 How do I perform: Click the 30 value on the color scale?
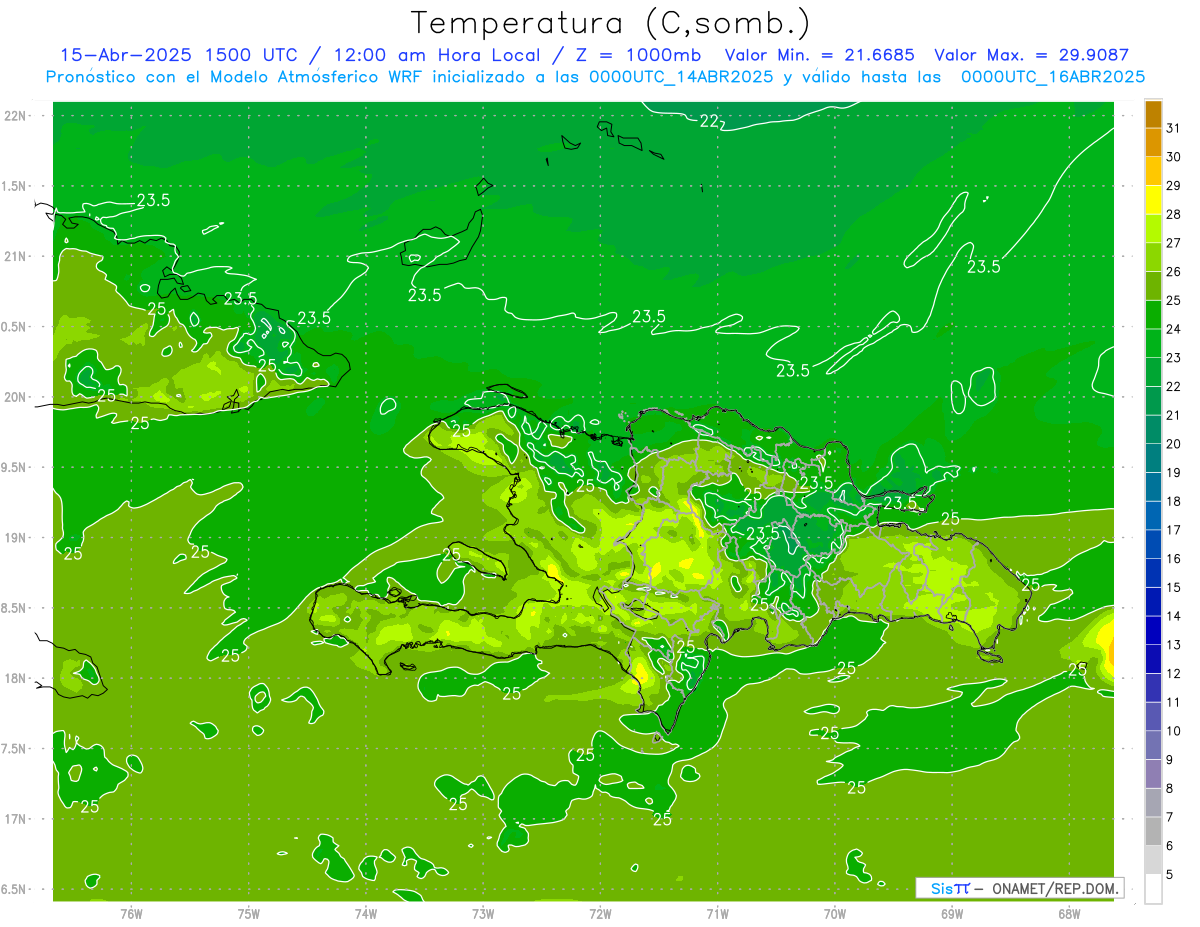pos(1174,157)
